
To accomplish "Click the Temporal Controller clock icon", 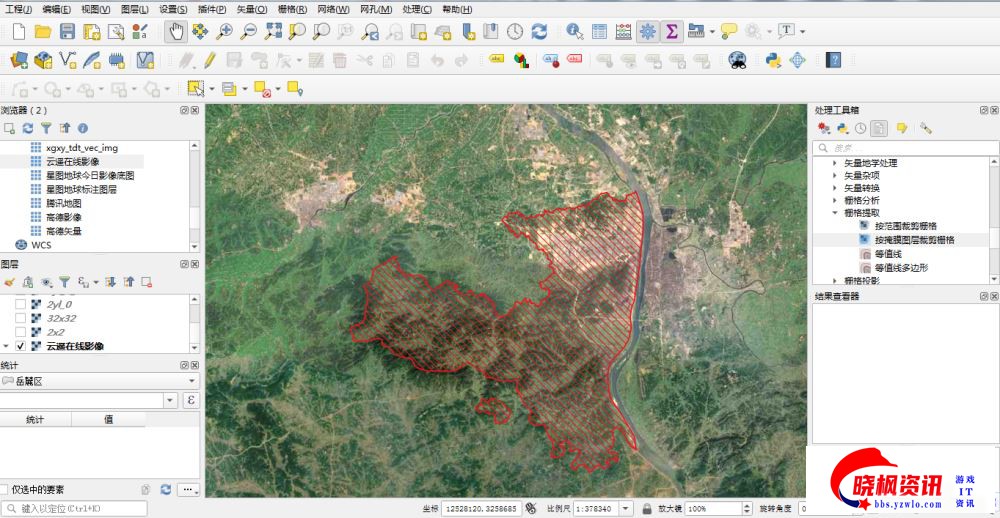I will coord(515,31).
